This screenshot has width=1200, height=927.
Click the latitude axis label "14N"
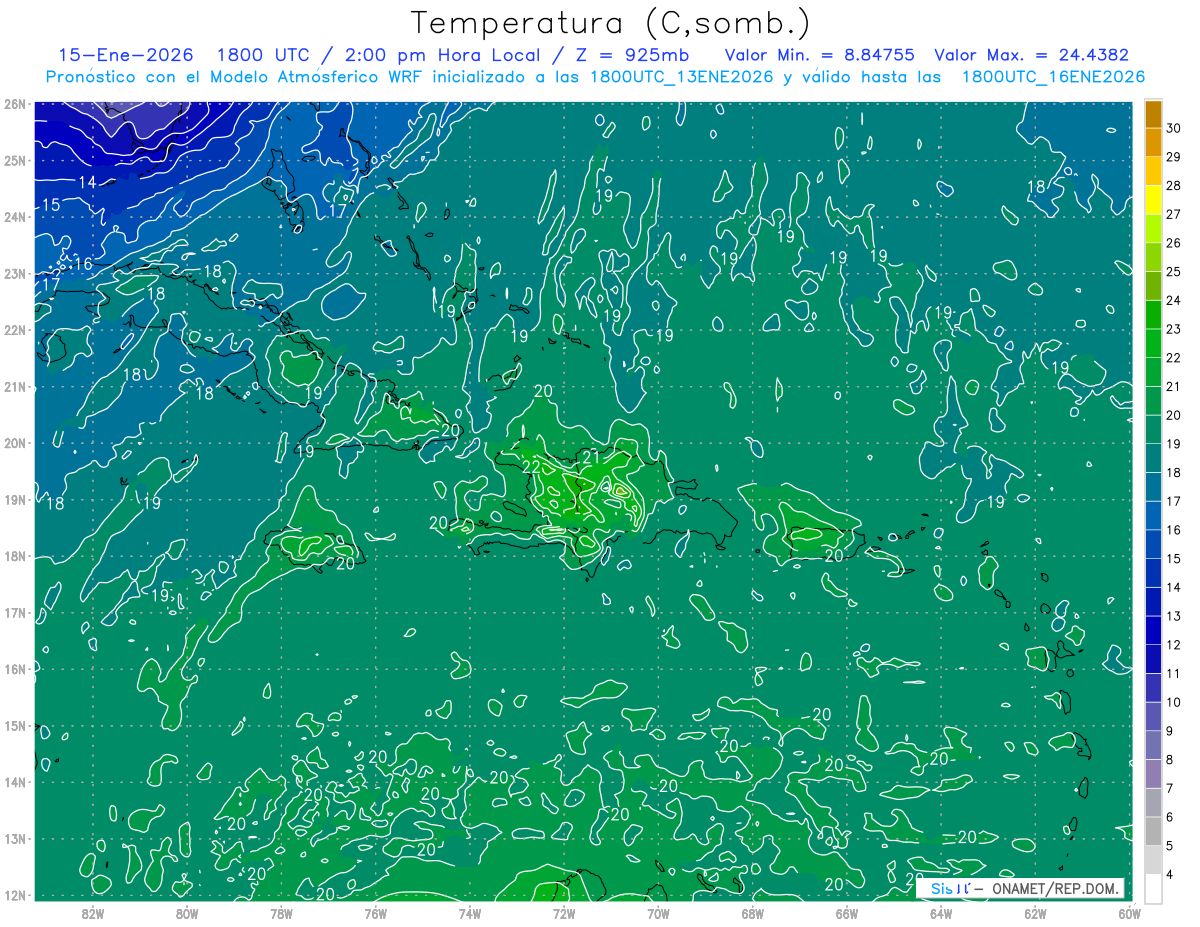pyautogui.click(x=14, y=782)
